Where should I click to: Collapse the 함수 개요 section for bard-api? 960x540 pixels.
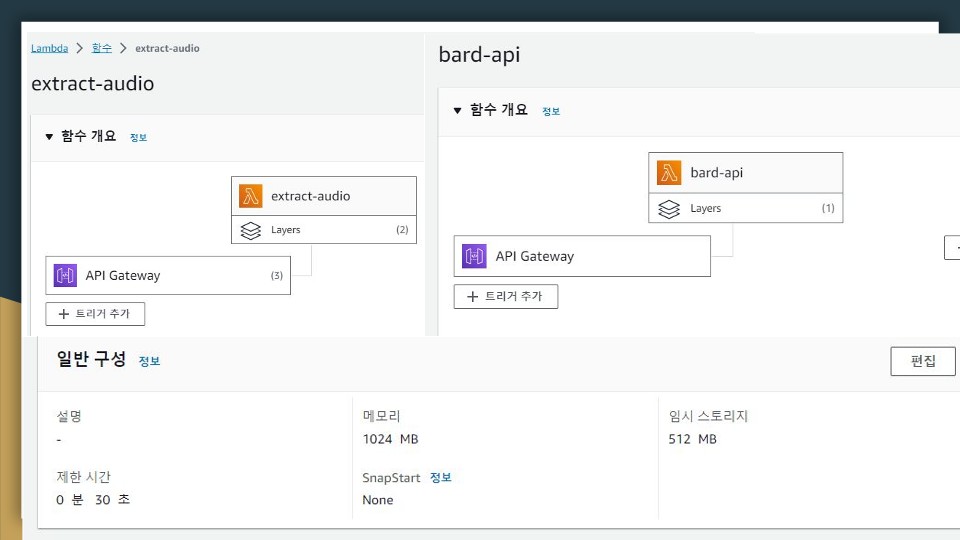[457, 110]
